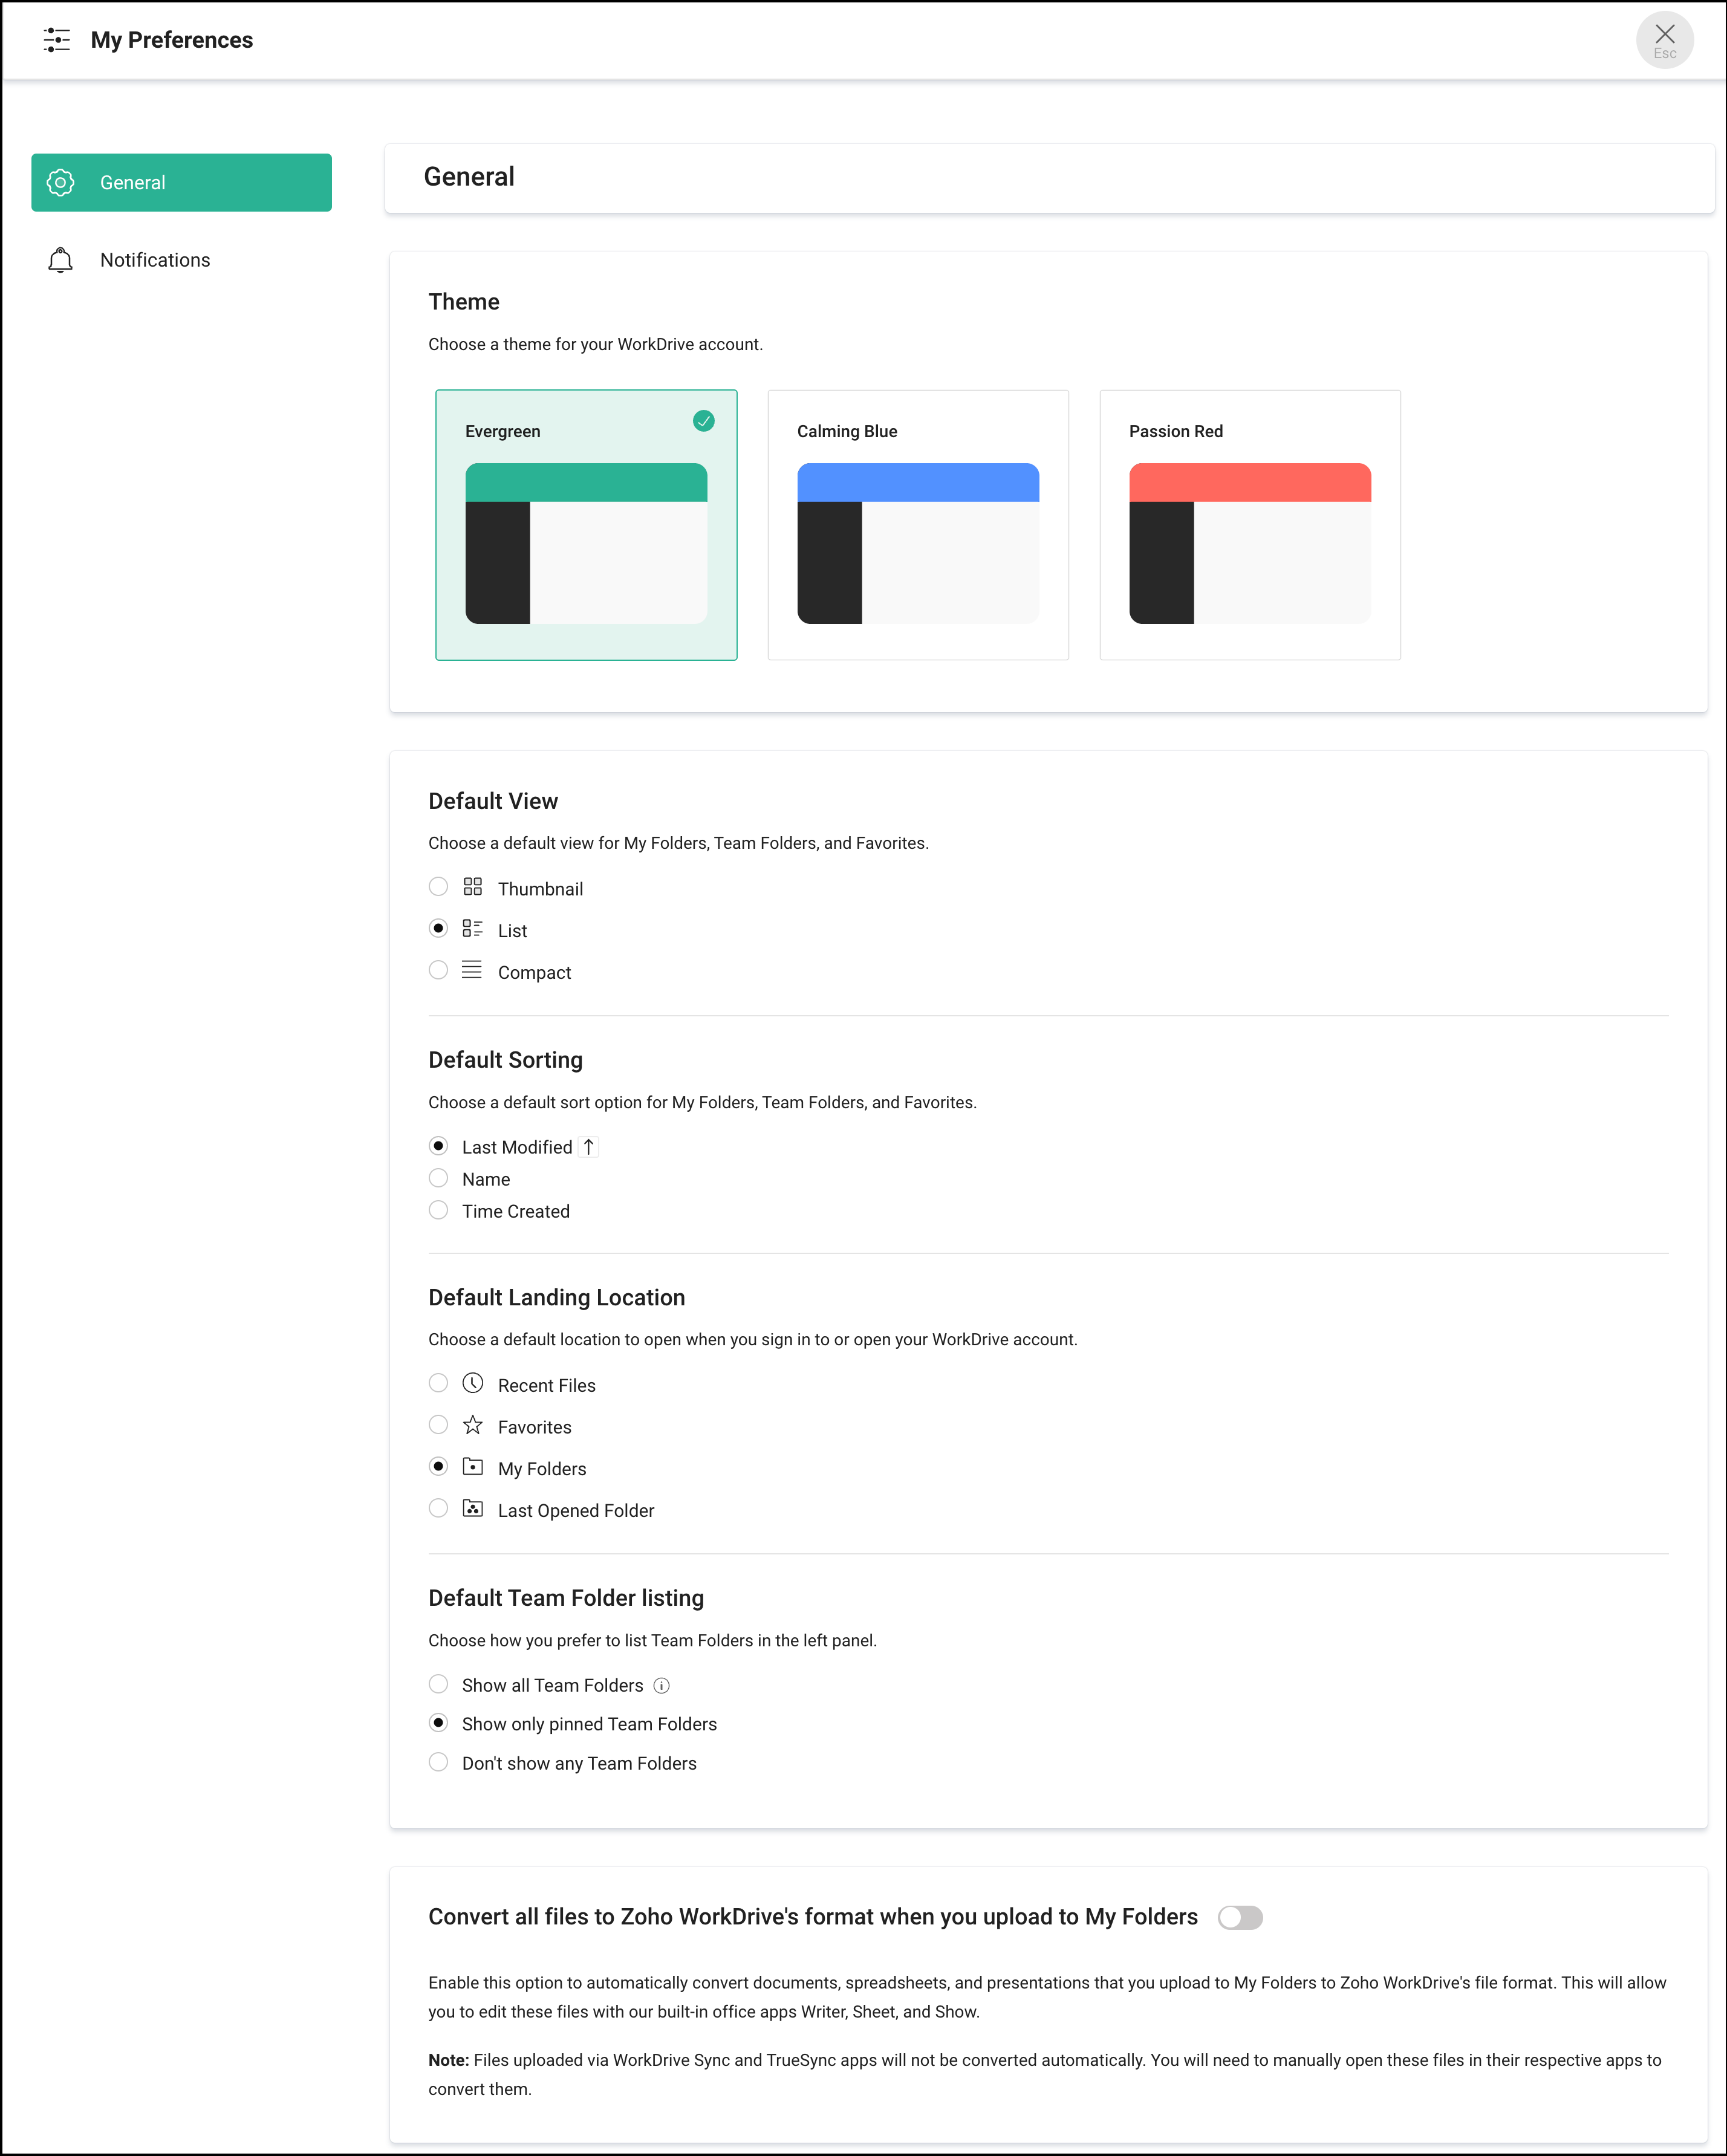Click the Recent Files clock icon

pos(473,1383)
